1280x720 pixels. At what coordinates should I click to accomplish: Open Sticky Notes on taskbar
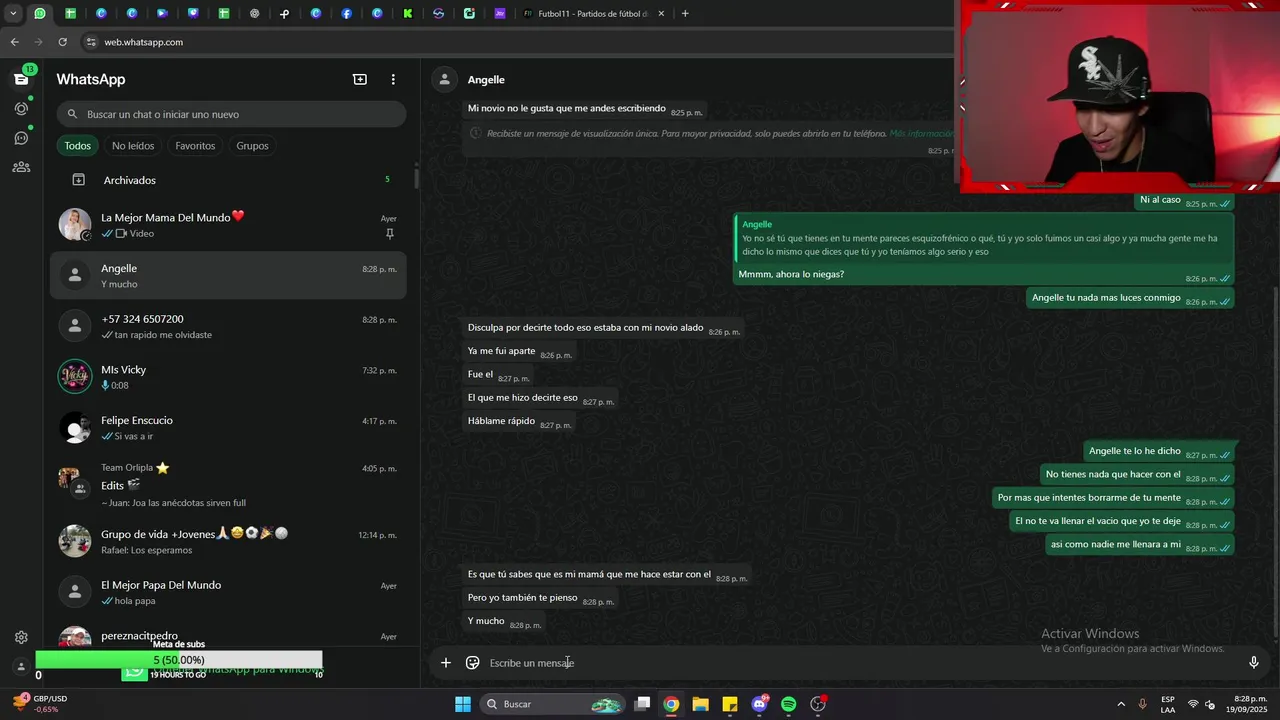pyautogui.click(x=730, y=704)
